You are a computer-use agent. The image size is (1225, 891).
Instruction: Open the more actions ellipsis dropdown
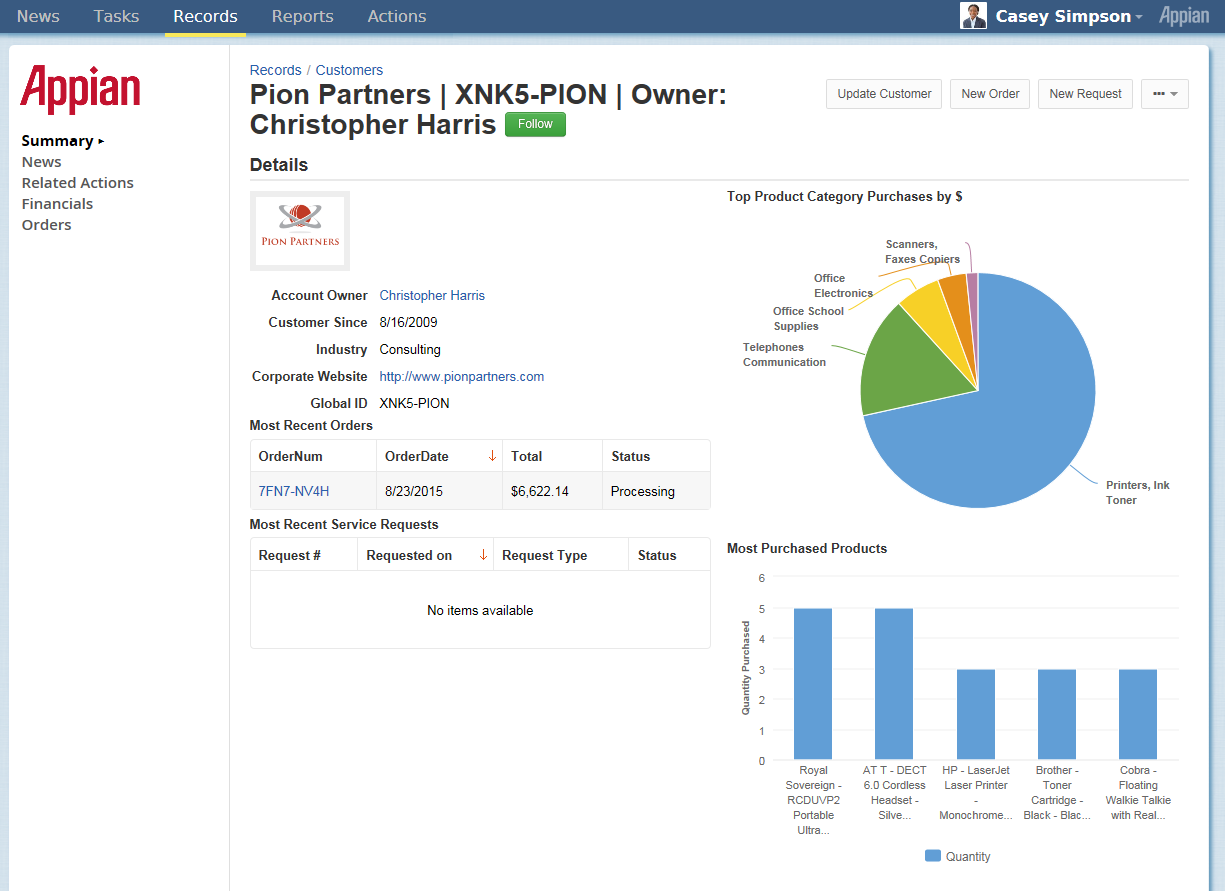click(1164, 94)
